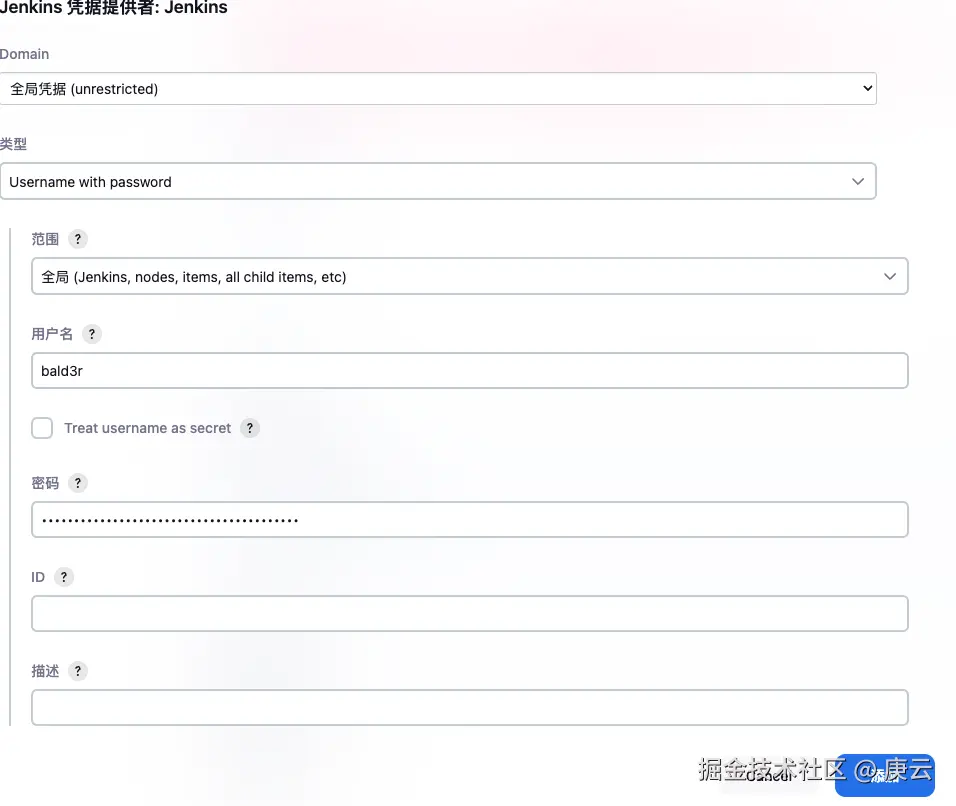956x806 pixels.
Task: Click help icon next to 描述
Action: [77, 671]
